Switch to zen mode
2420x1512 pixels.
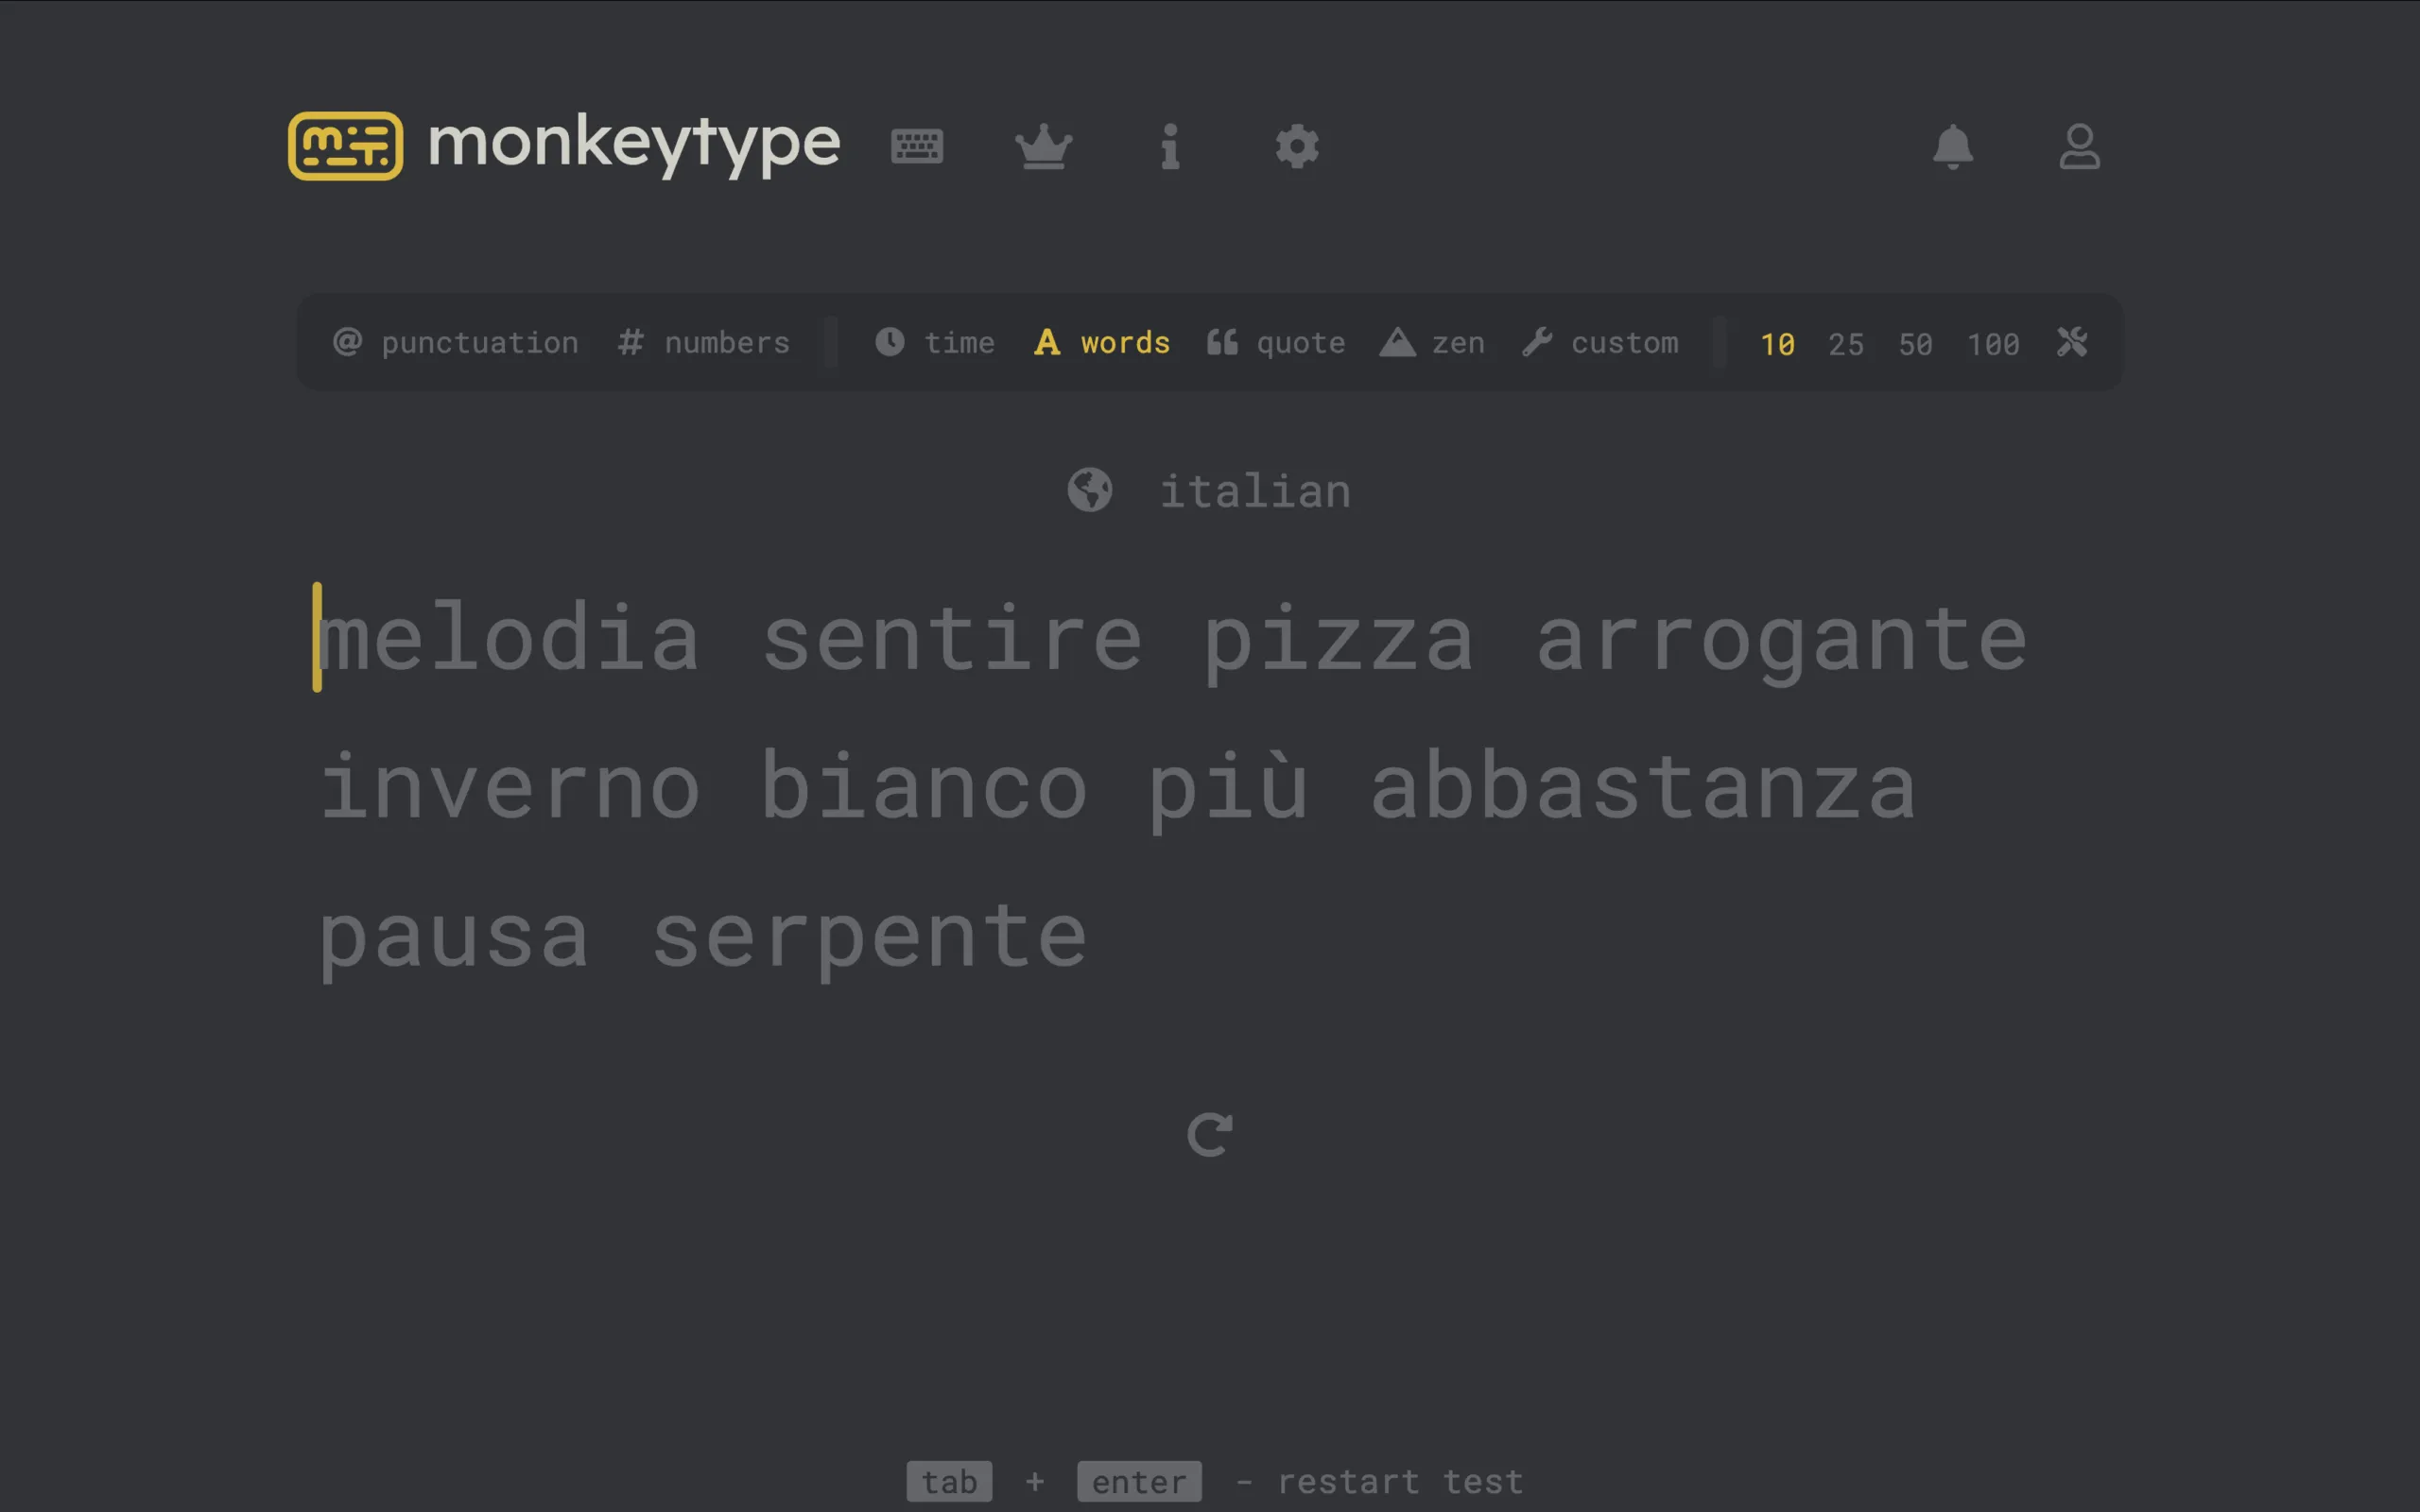1432,343
